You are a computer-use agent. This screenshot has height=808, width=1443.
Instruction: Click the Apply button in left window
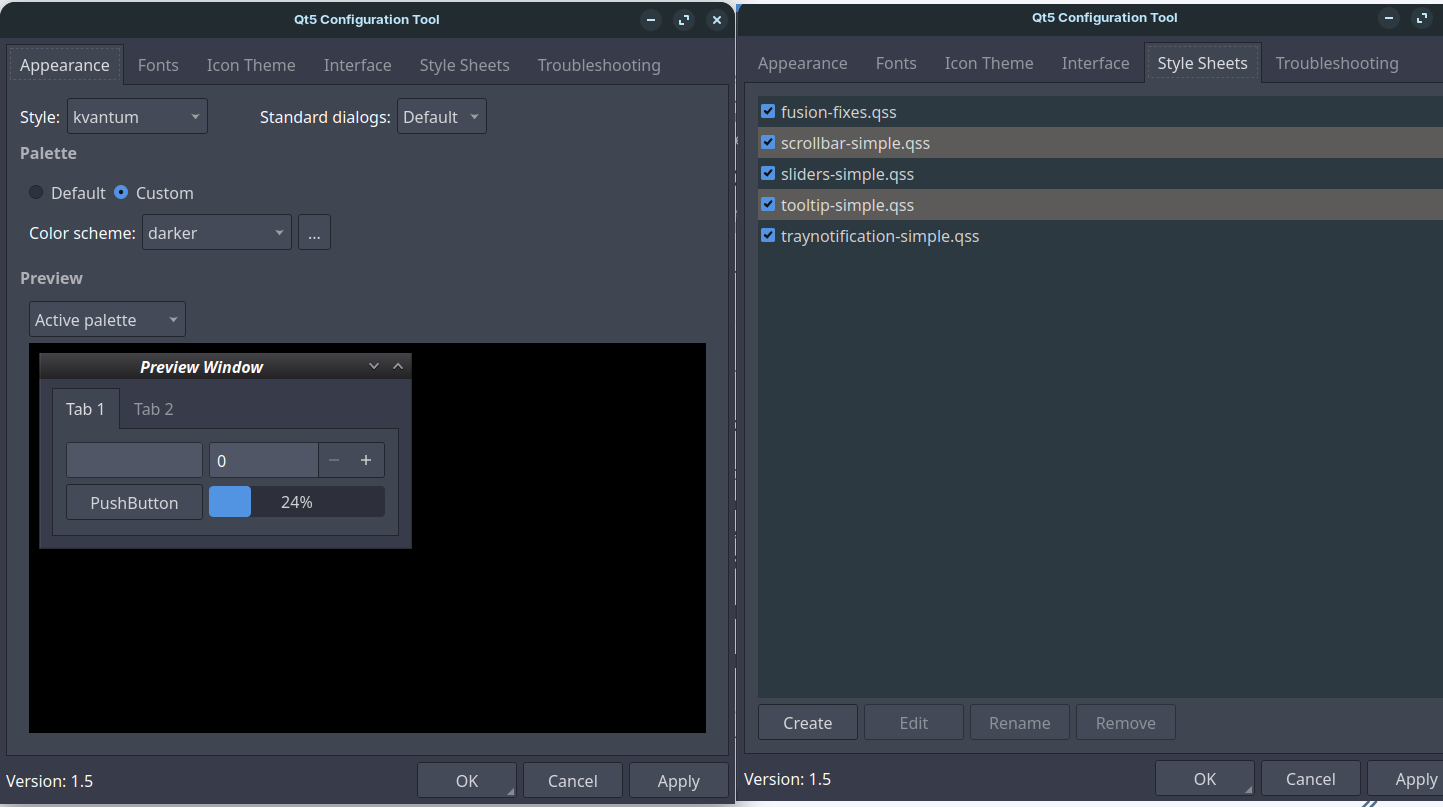pyautogui.click(x=678, y=781)
